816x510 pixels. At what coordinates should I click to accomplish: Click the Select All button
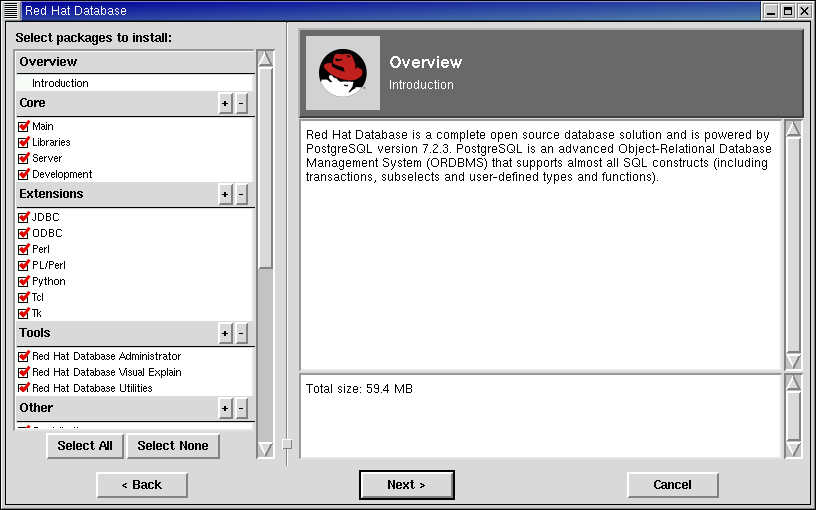(x=85, y=446)
